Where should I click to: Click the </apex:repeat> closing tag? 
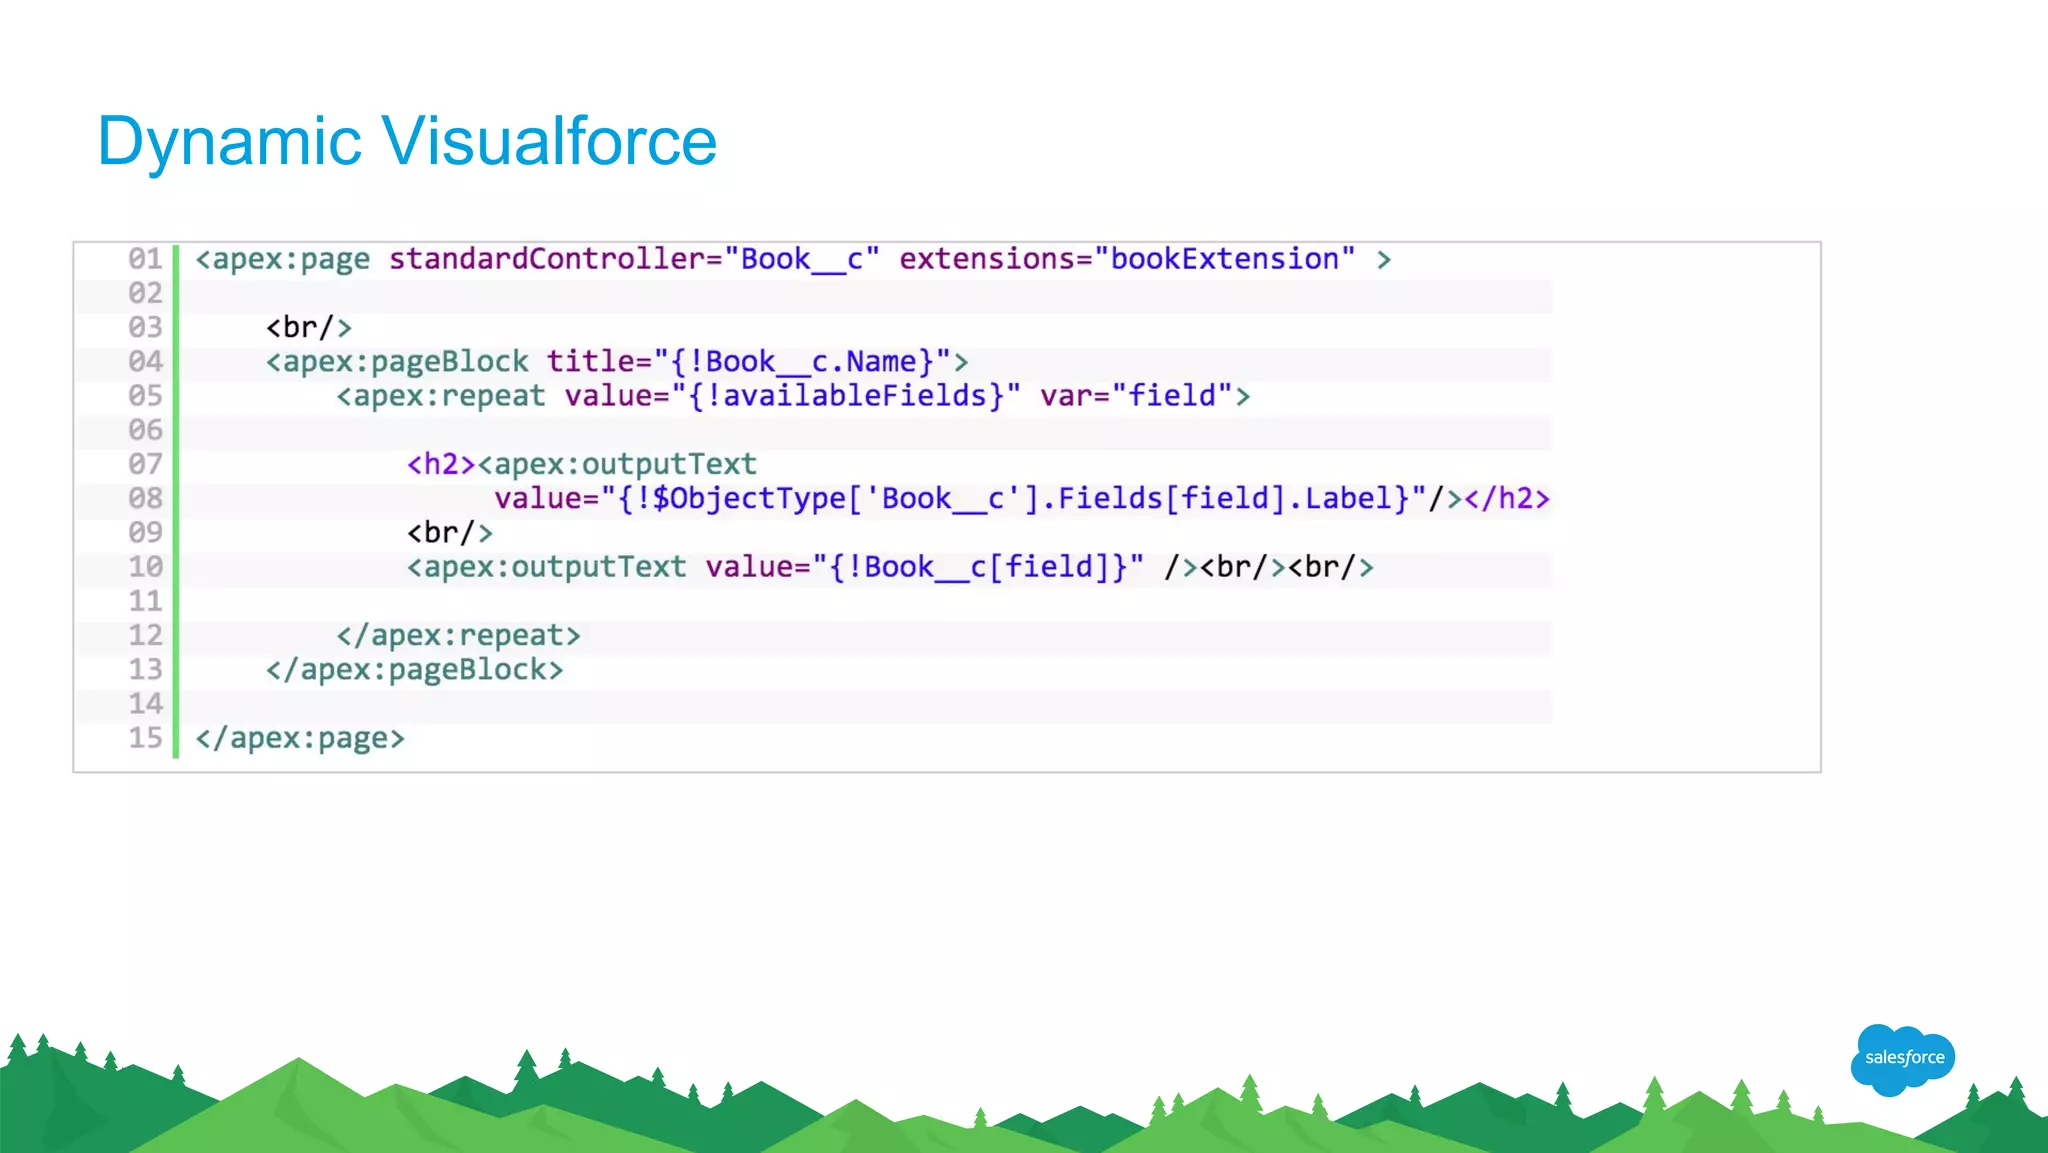458,635
